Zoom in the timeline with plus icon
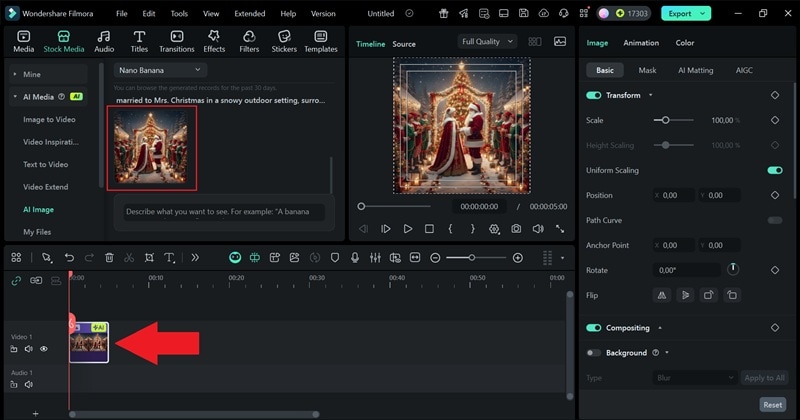The image size is (800, 420). pos(518,258)
